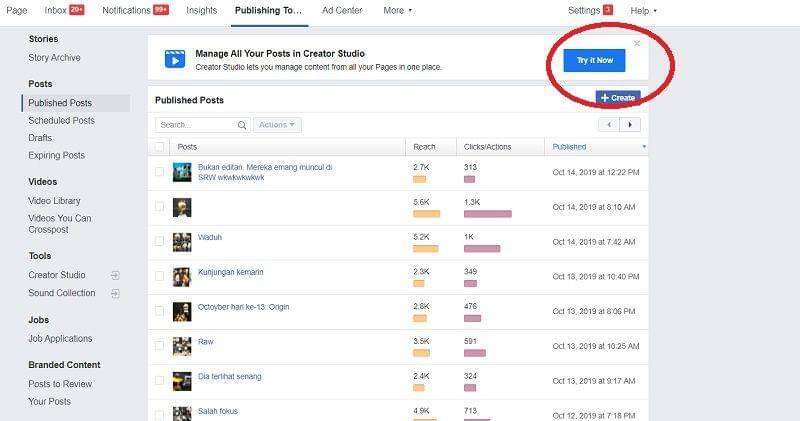Go to next page arrow
Viewport: 800px width, 421px height.
[x=630, y=125]
